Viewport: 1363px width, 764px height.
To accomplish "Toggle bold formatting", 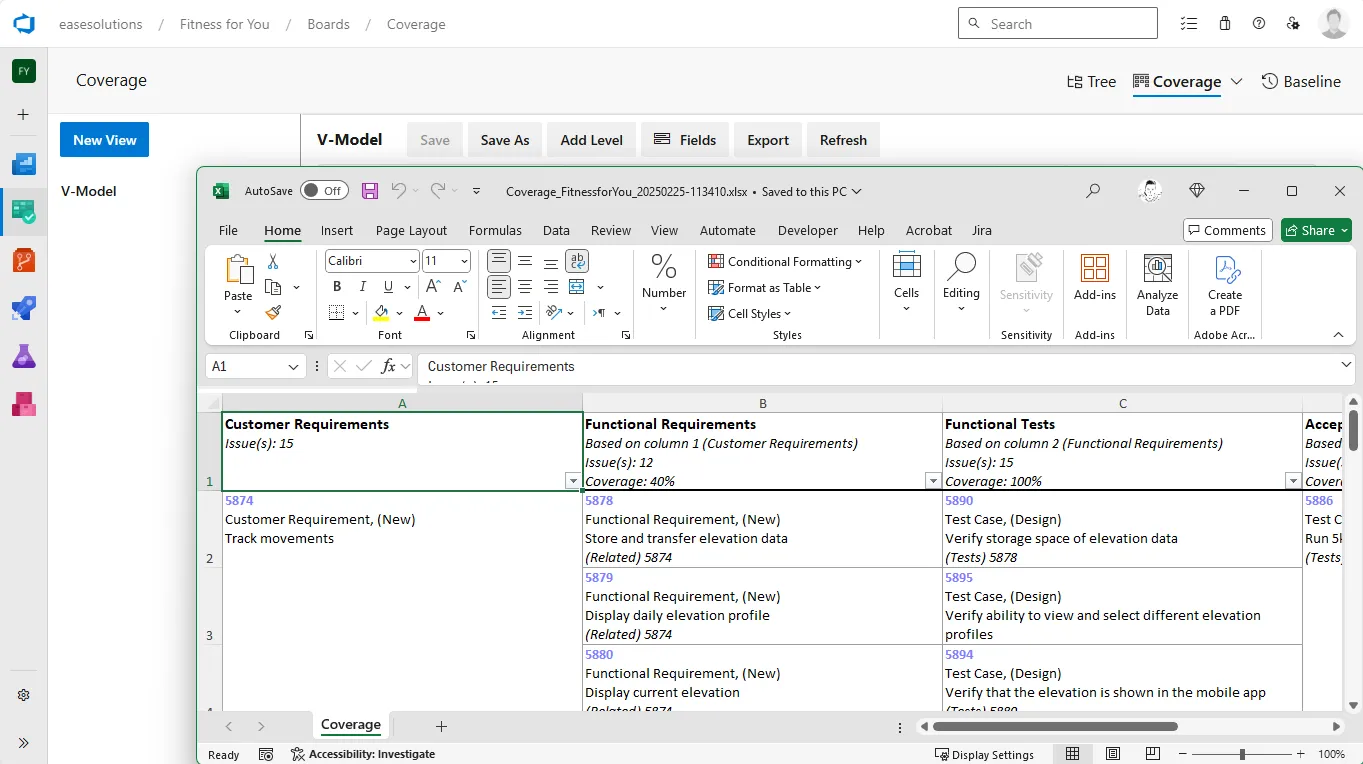I will pyautogui.click(x=337, y=286).
